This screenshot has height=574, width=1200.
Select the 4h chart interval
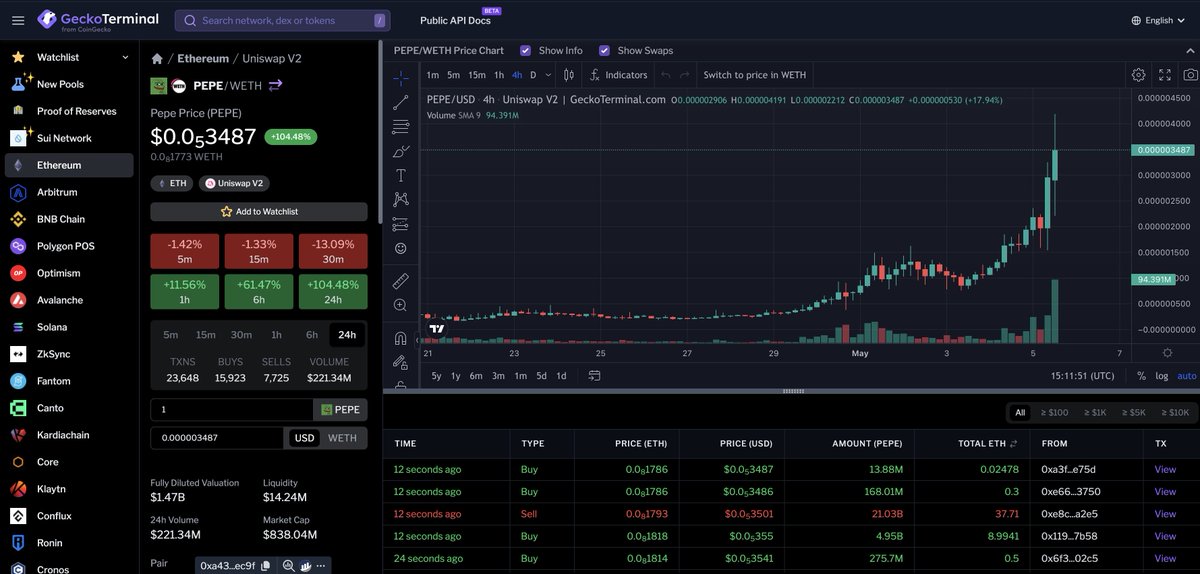[x=517, y=75]
